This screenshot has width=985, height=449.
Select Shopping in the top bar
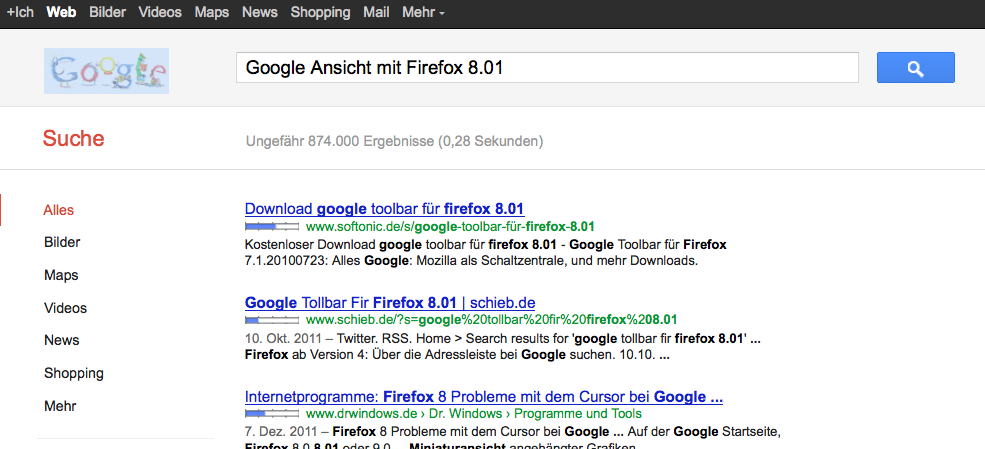[320, 13]
